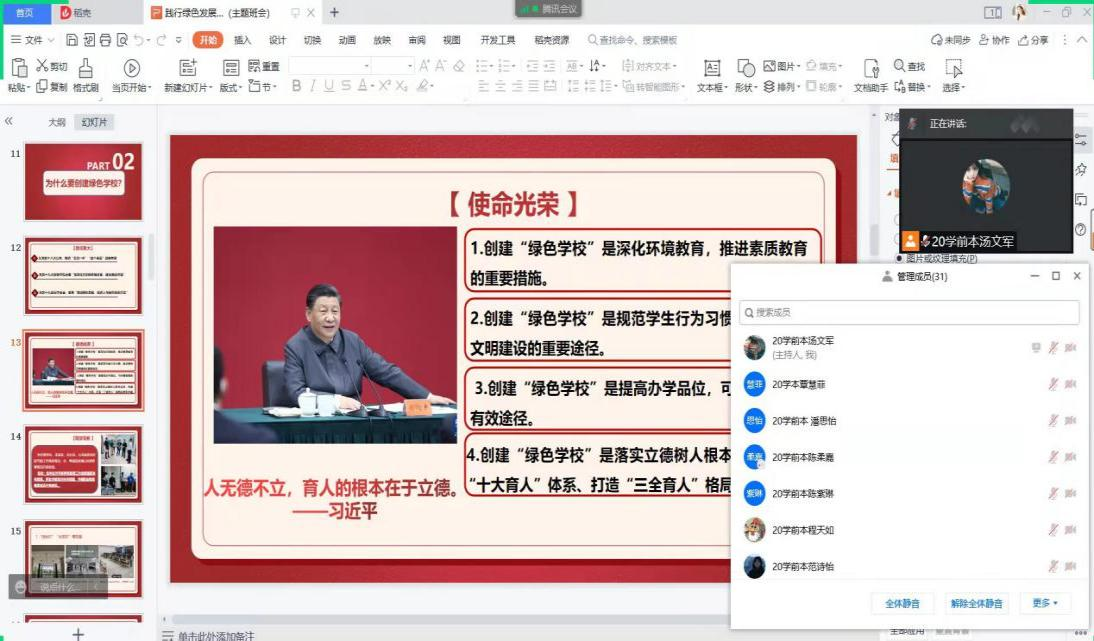Click the Share (分享) icon
1094x641 pixels.
pos(1034,40)
